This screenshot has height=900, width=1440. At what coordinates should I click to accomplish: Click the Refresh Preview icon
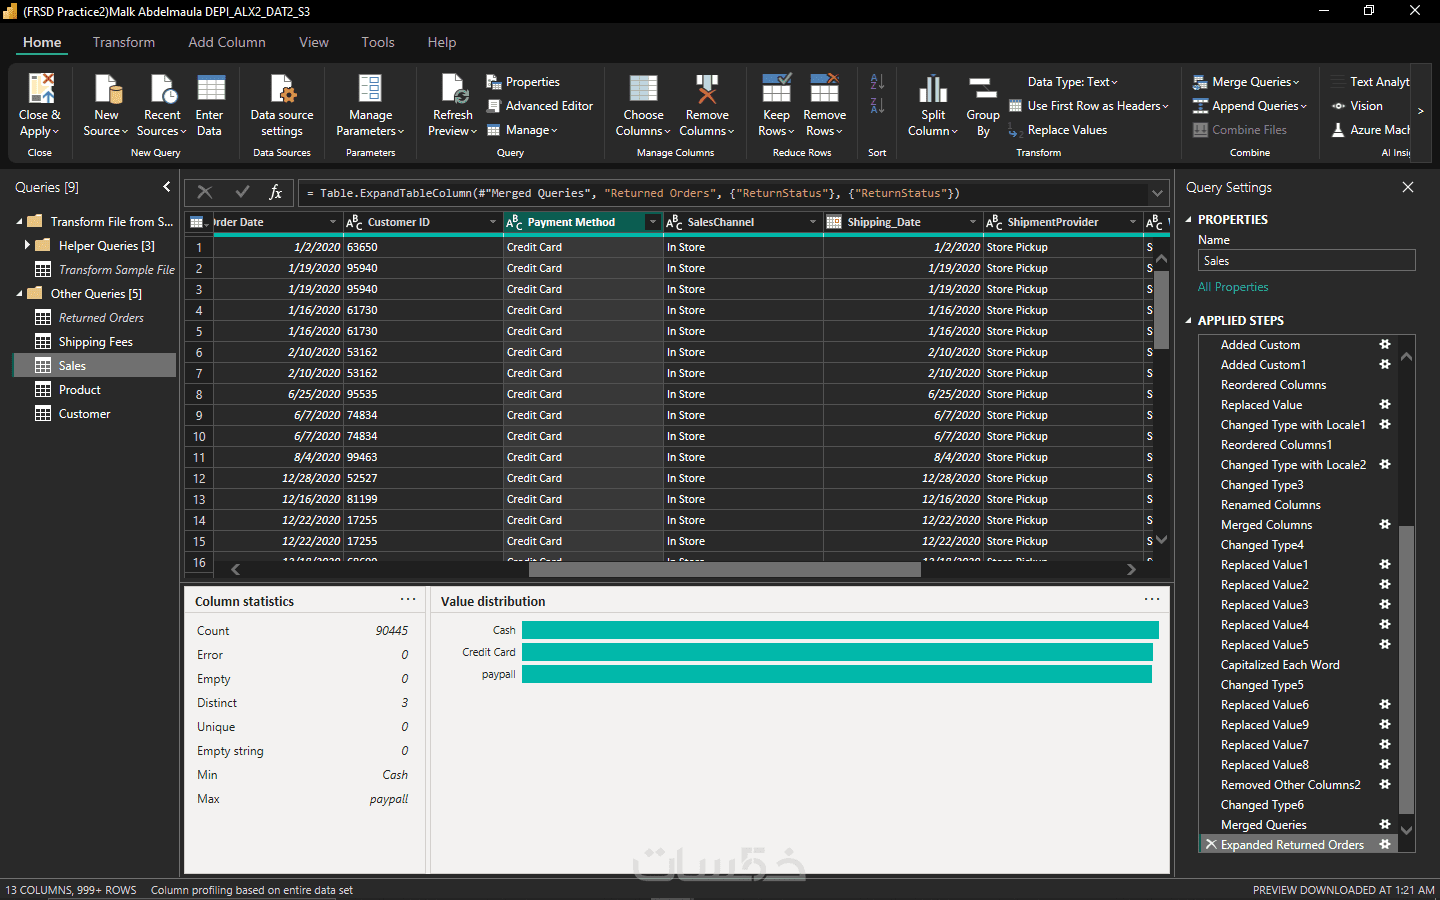(x=453, y=89)
